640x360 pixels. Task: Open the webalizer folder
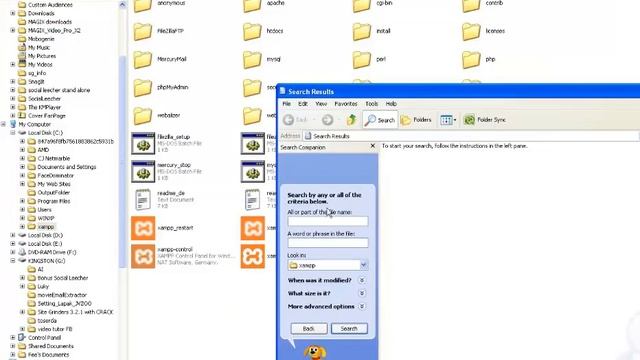click(x=143, y=116)
